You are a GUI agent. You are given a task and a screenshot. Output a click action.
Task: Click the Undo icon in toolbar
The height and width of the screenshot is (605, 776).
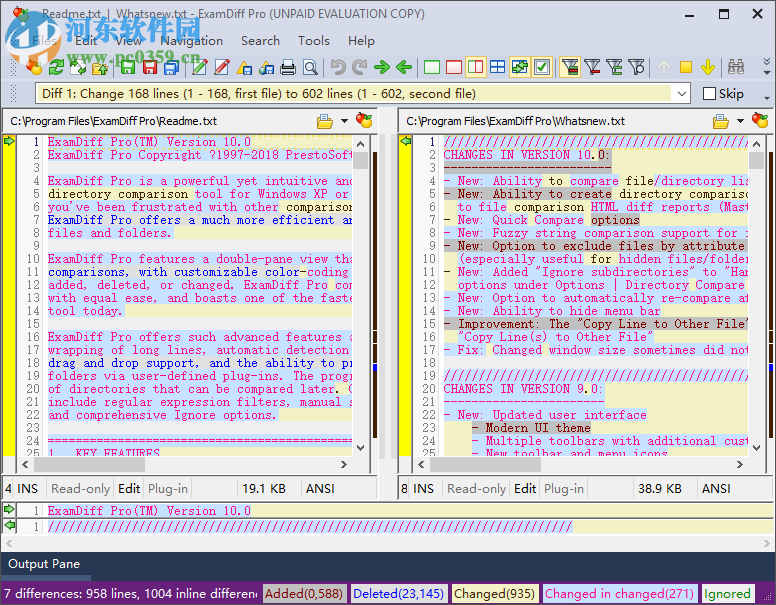click(338, 67)
